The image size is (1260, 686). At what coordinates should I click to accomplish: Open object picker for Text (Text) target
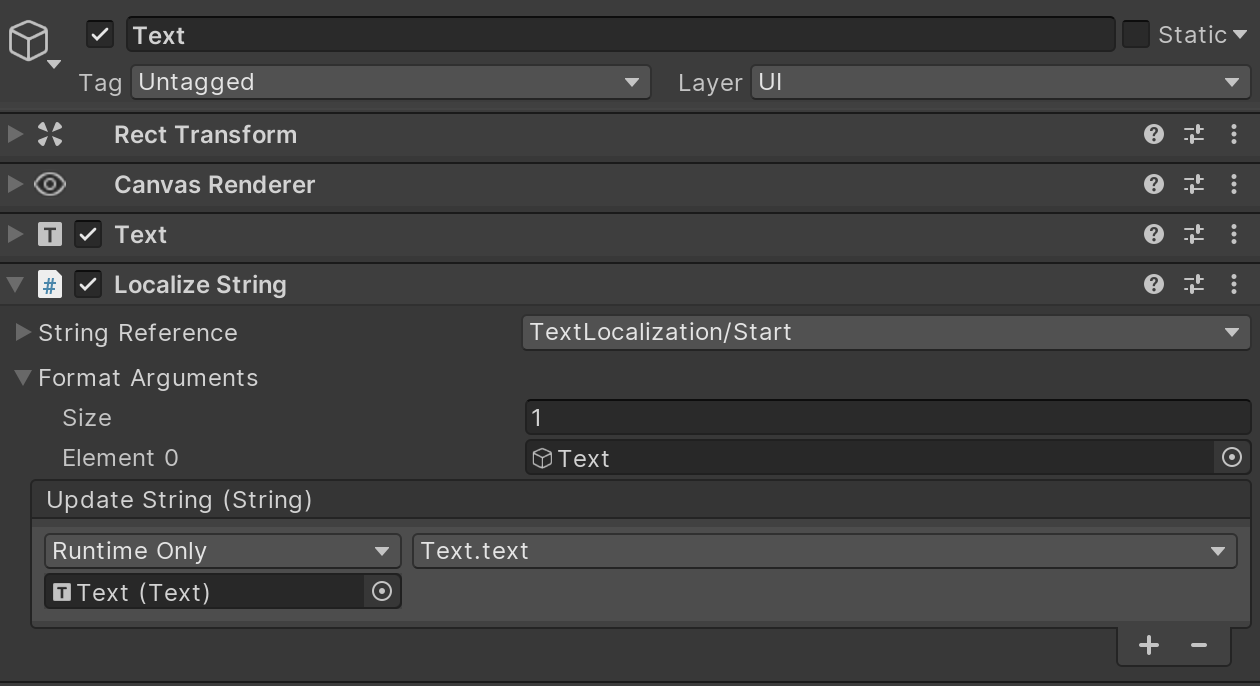(x=382, y=592)
